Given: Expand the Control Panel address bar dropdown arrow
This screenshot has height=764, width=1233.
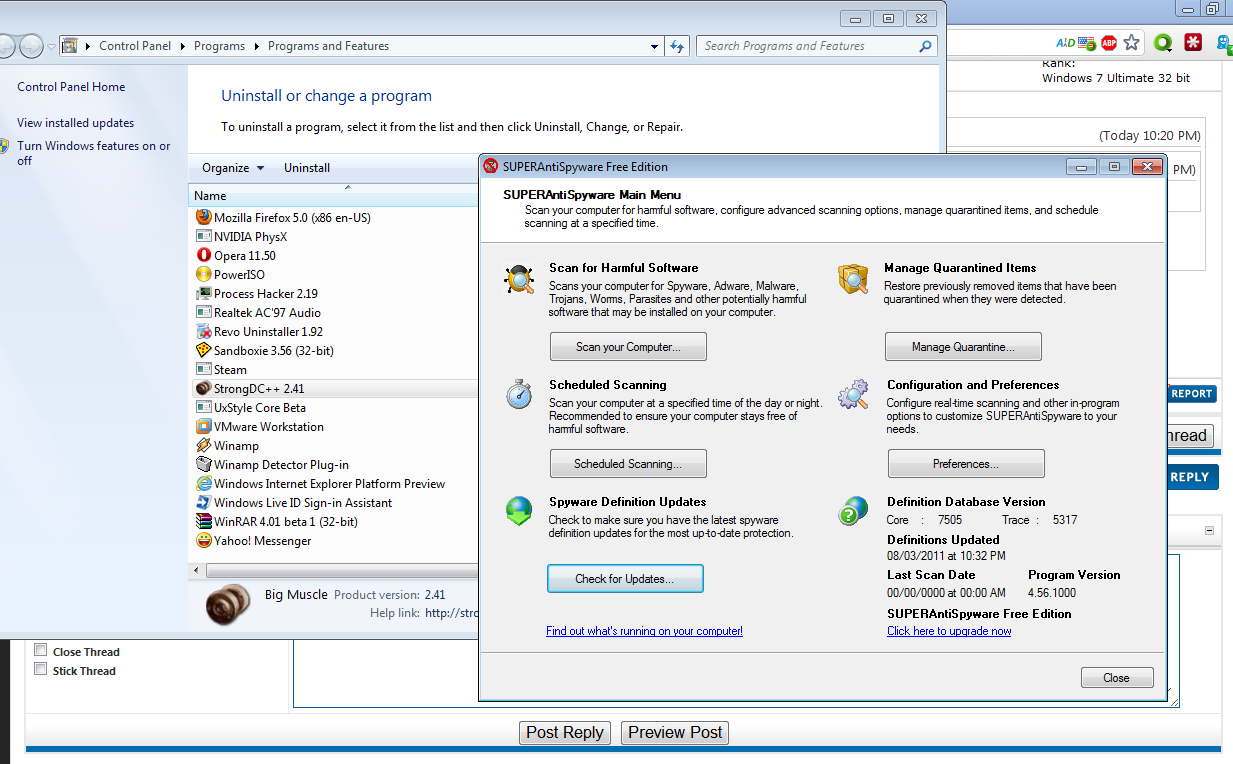Looking at the screenshot, I should click(x=655, y=46).
